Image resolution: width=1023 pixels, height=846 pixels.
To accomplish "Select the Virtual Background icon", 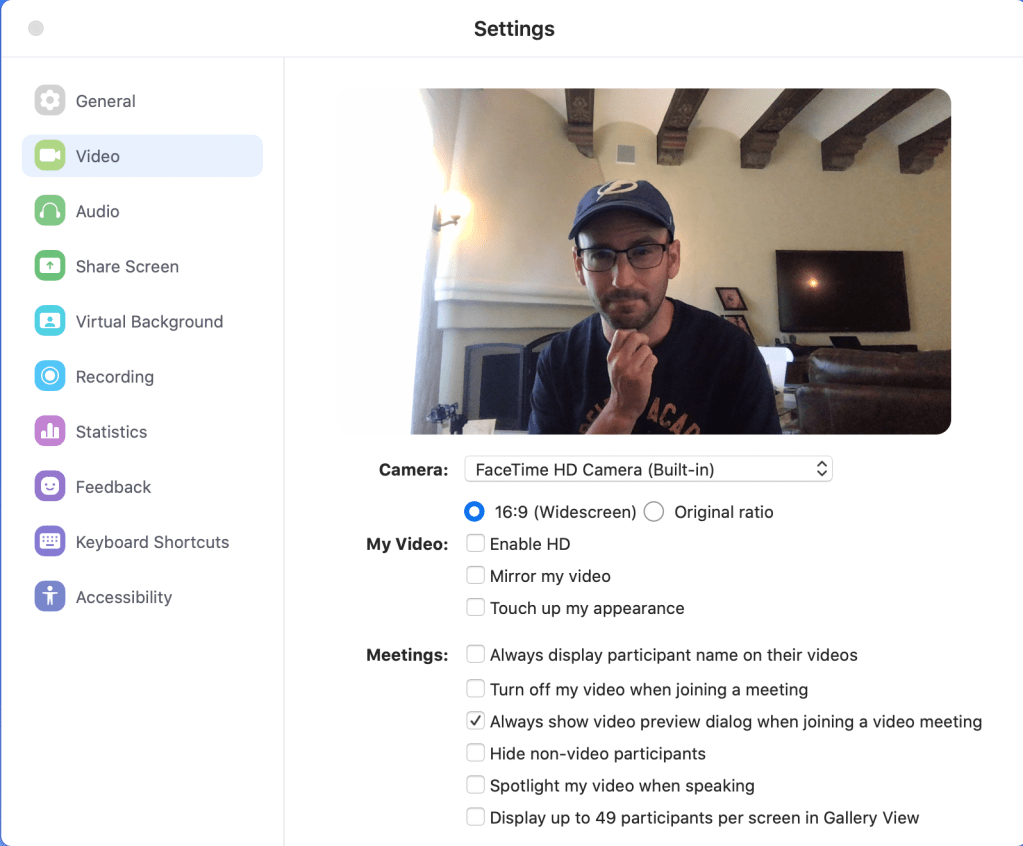I will click(50, 321).
